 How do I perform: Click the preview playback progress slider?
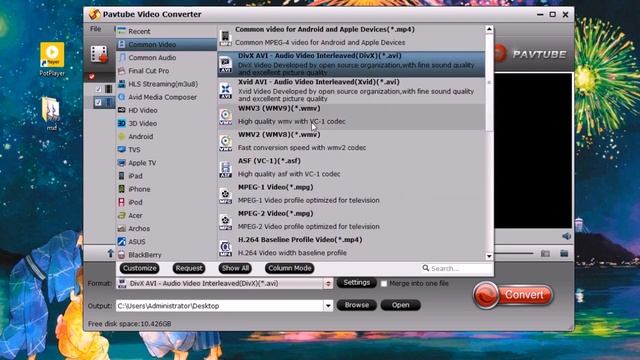click(514, 253)
